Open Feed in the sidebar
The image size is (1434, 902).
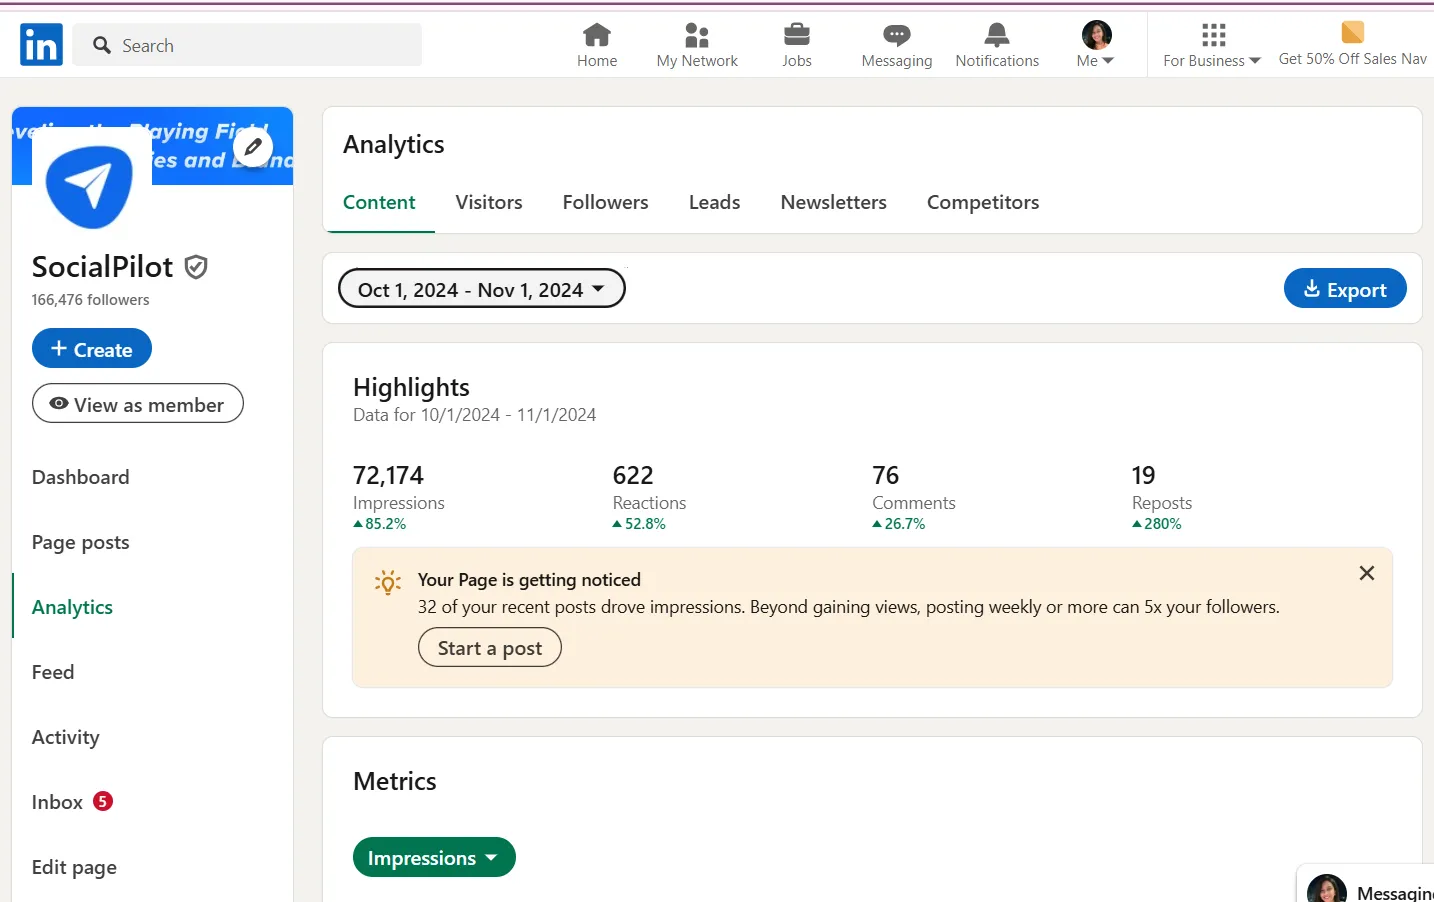[53, 672]
